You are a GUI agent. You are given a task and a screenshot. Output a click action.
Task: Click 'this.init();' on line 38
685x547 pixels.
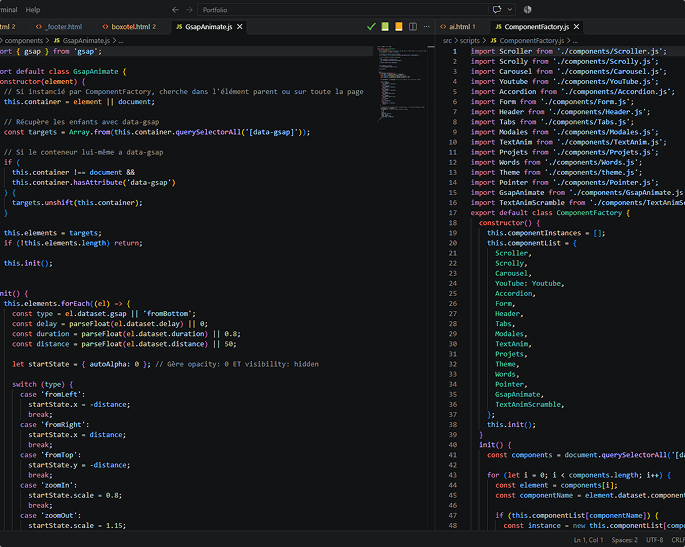511,425
